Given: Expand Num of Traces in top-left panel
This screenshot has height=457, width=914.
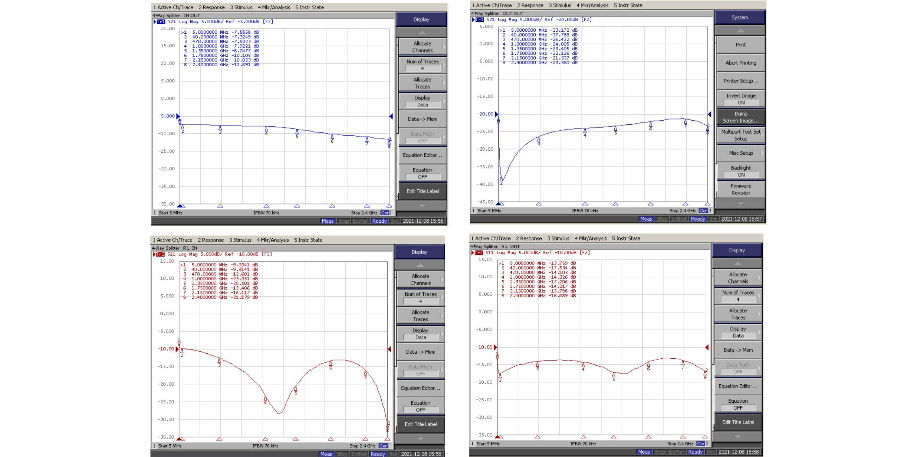Looking at the screenshot, I should [x=419, y=66].
